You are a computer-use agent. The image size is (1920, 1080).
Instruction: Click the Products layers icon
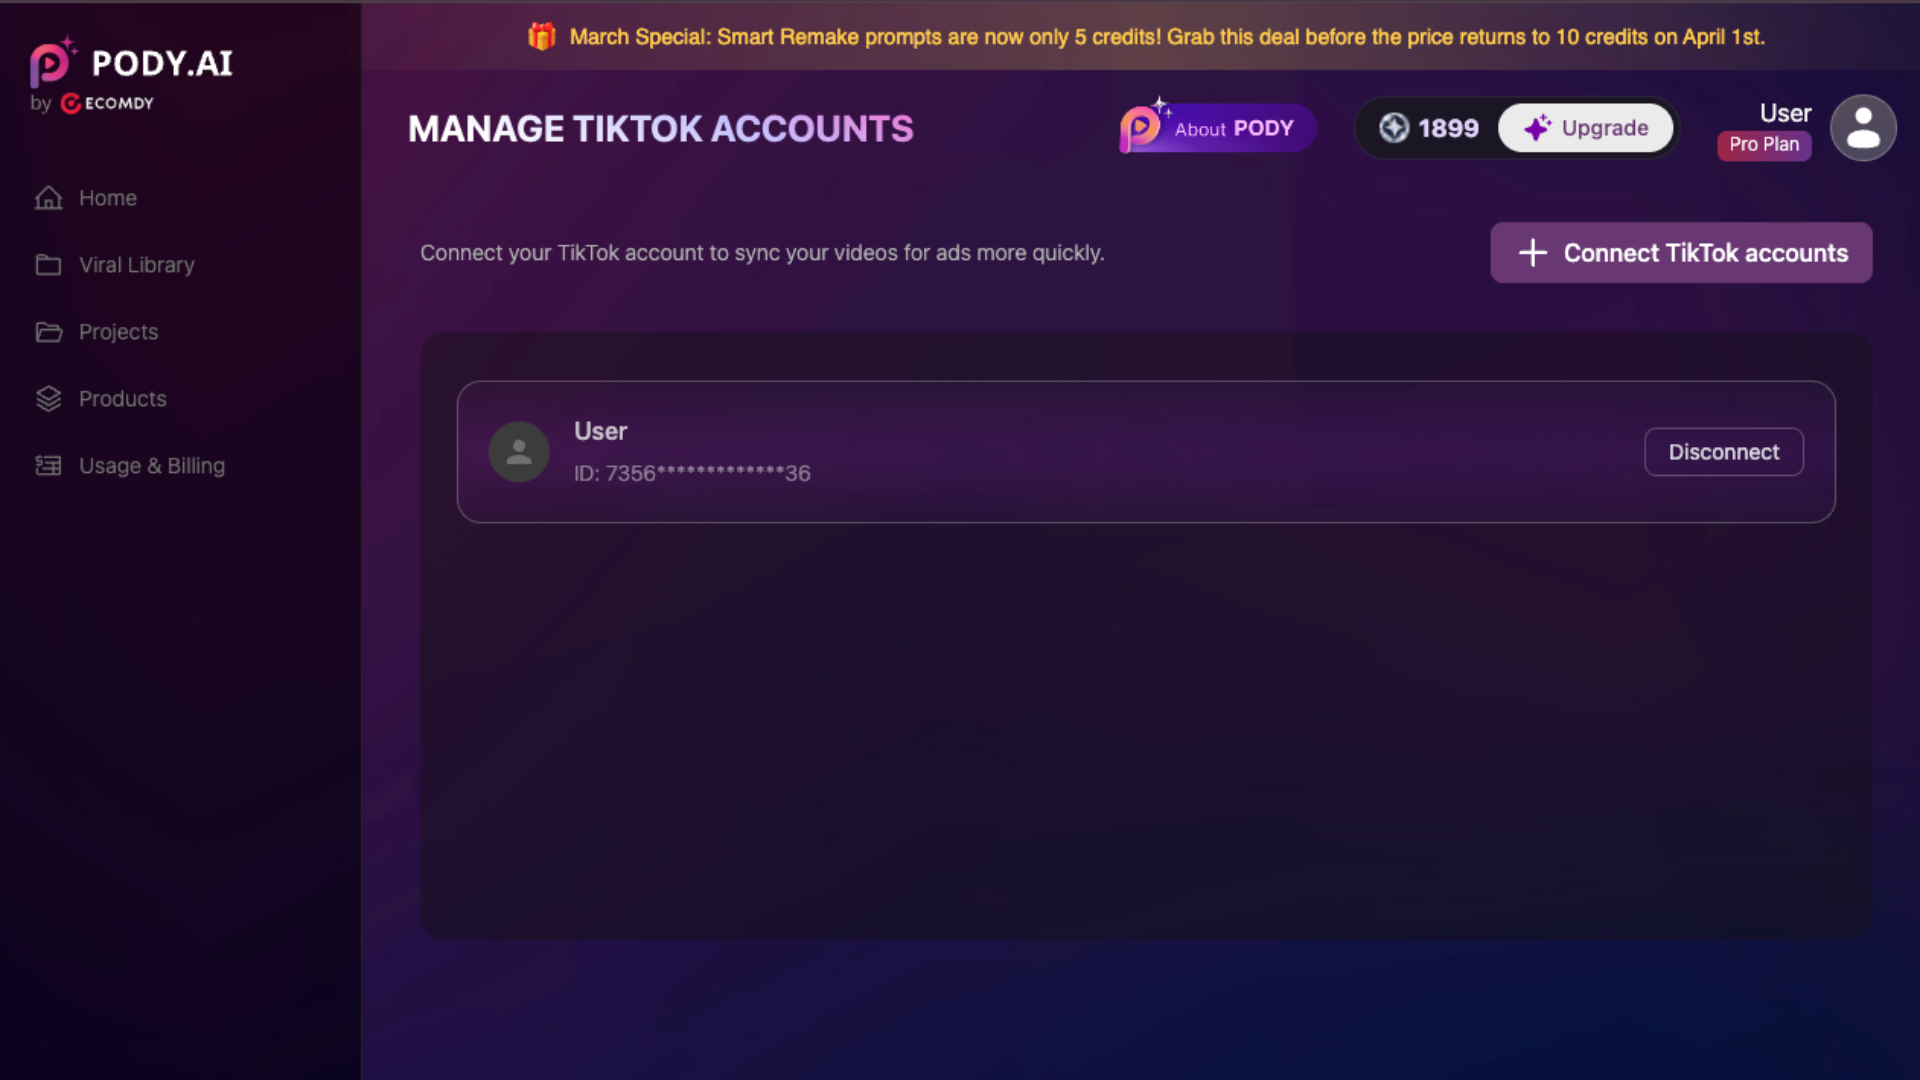tap(48, 399)
